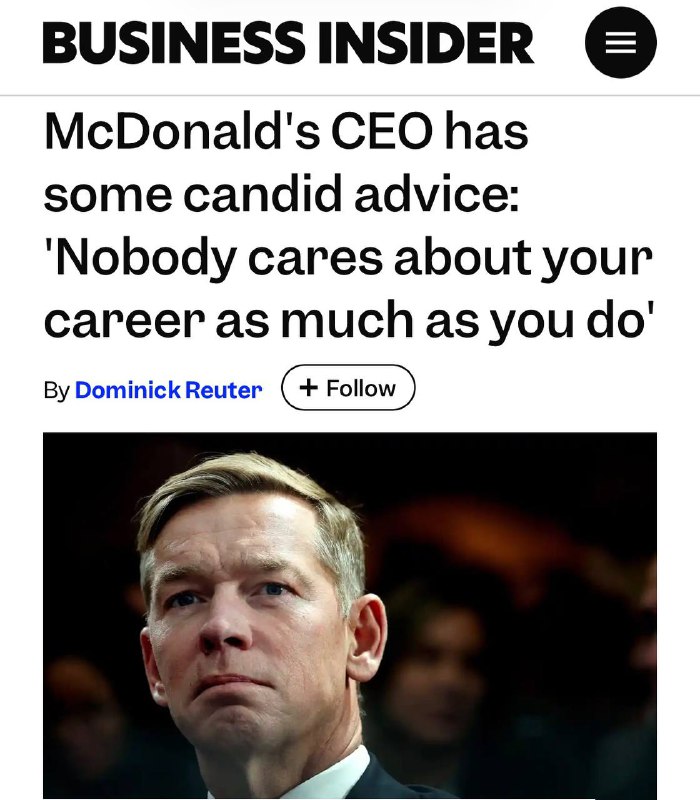The height and width of the screenshot is (800, 700).
Task: Click the word "Follow" next to the author
Action: 360,388
